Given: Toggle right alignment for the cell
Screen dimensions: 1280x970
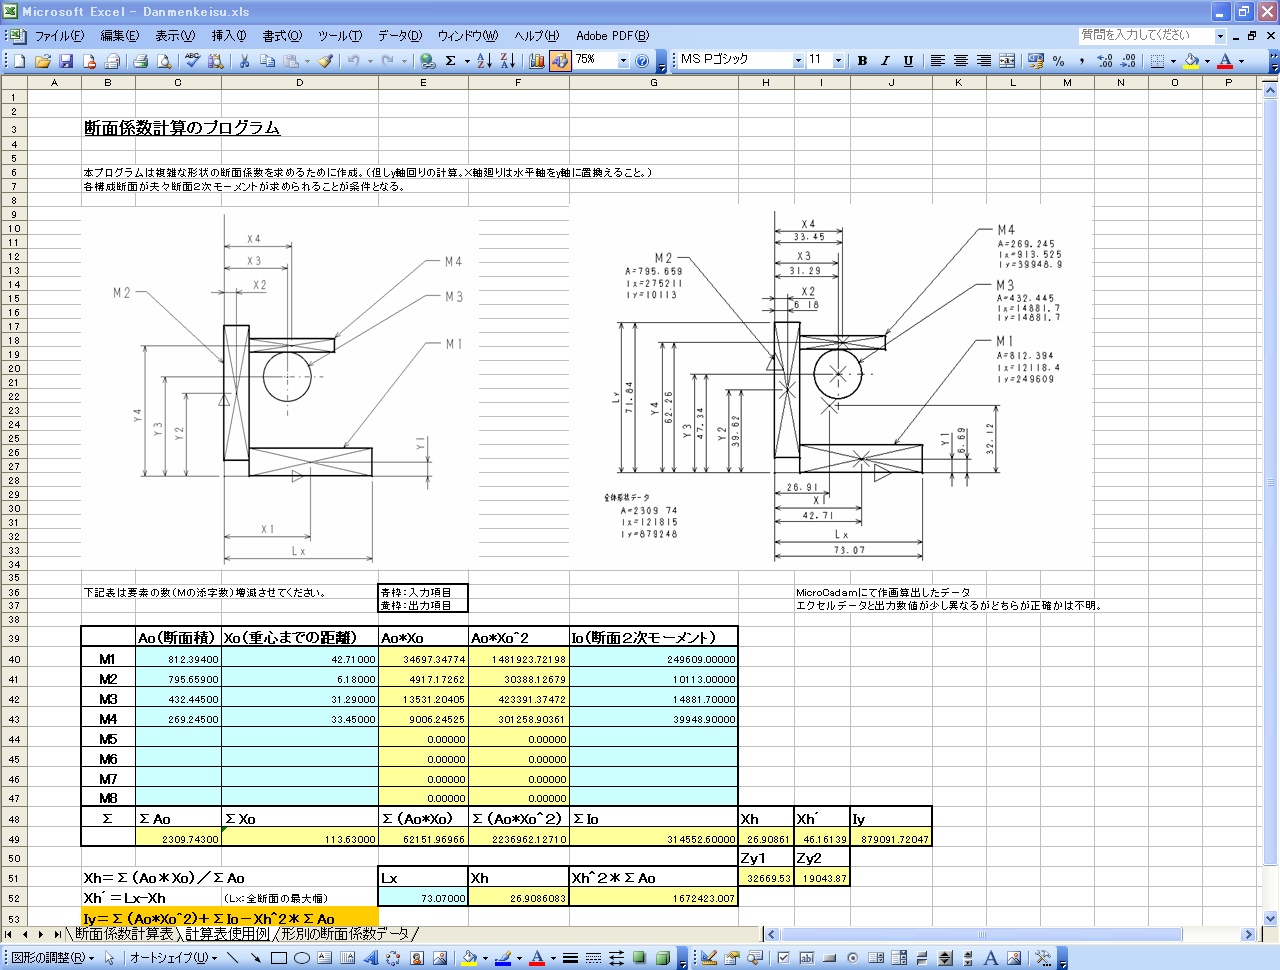Looking at the screenshot, I should (984, 61).
